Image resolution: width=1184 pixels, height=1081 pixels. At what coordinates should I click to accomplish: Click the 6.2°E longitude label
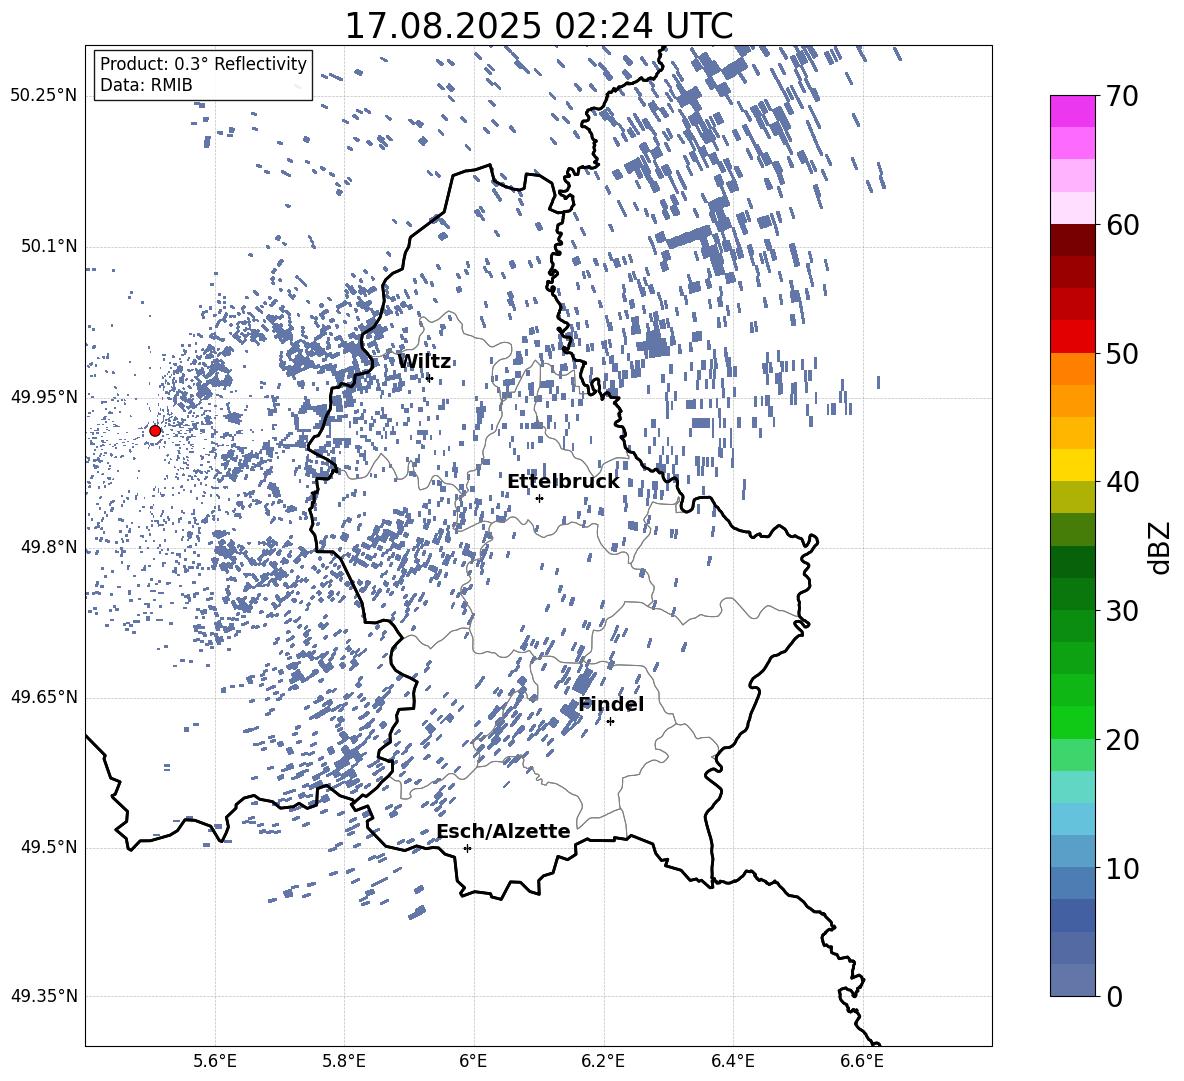pos(603,1061)
